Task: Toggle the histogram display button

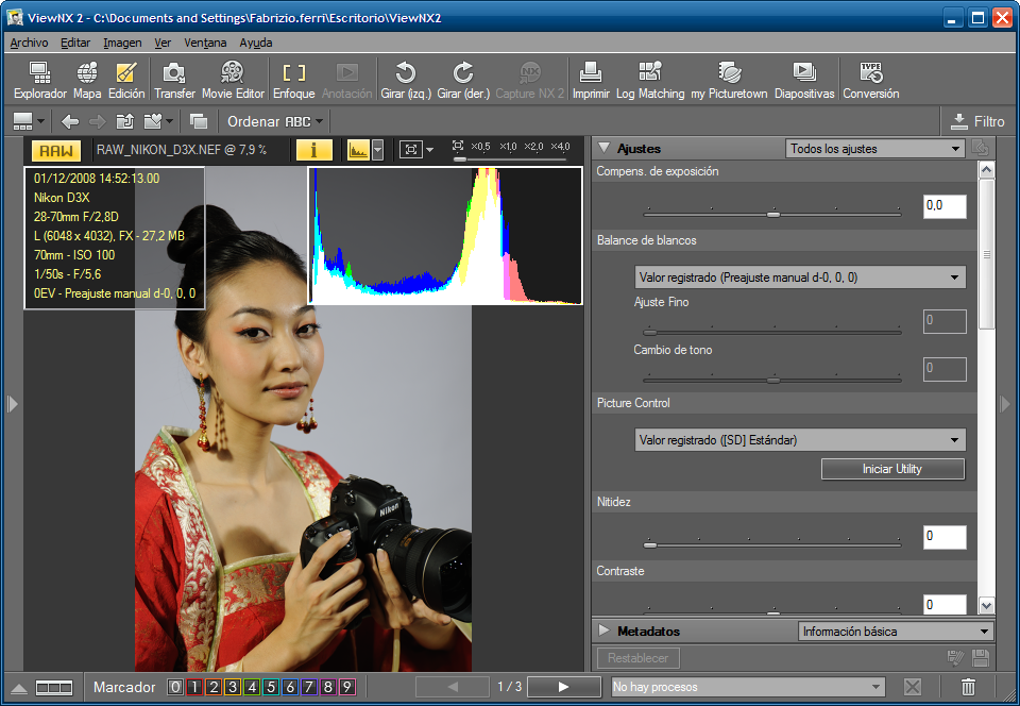Action: pos(358,151)
